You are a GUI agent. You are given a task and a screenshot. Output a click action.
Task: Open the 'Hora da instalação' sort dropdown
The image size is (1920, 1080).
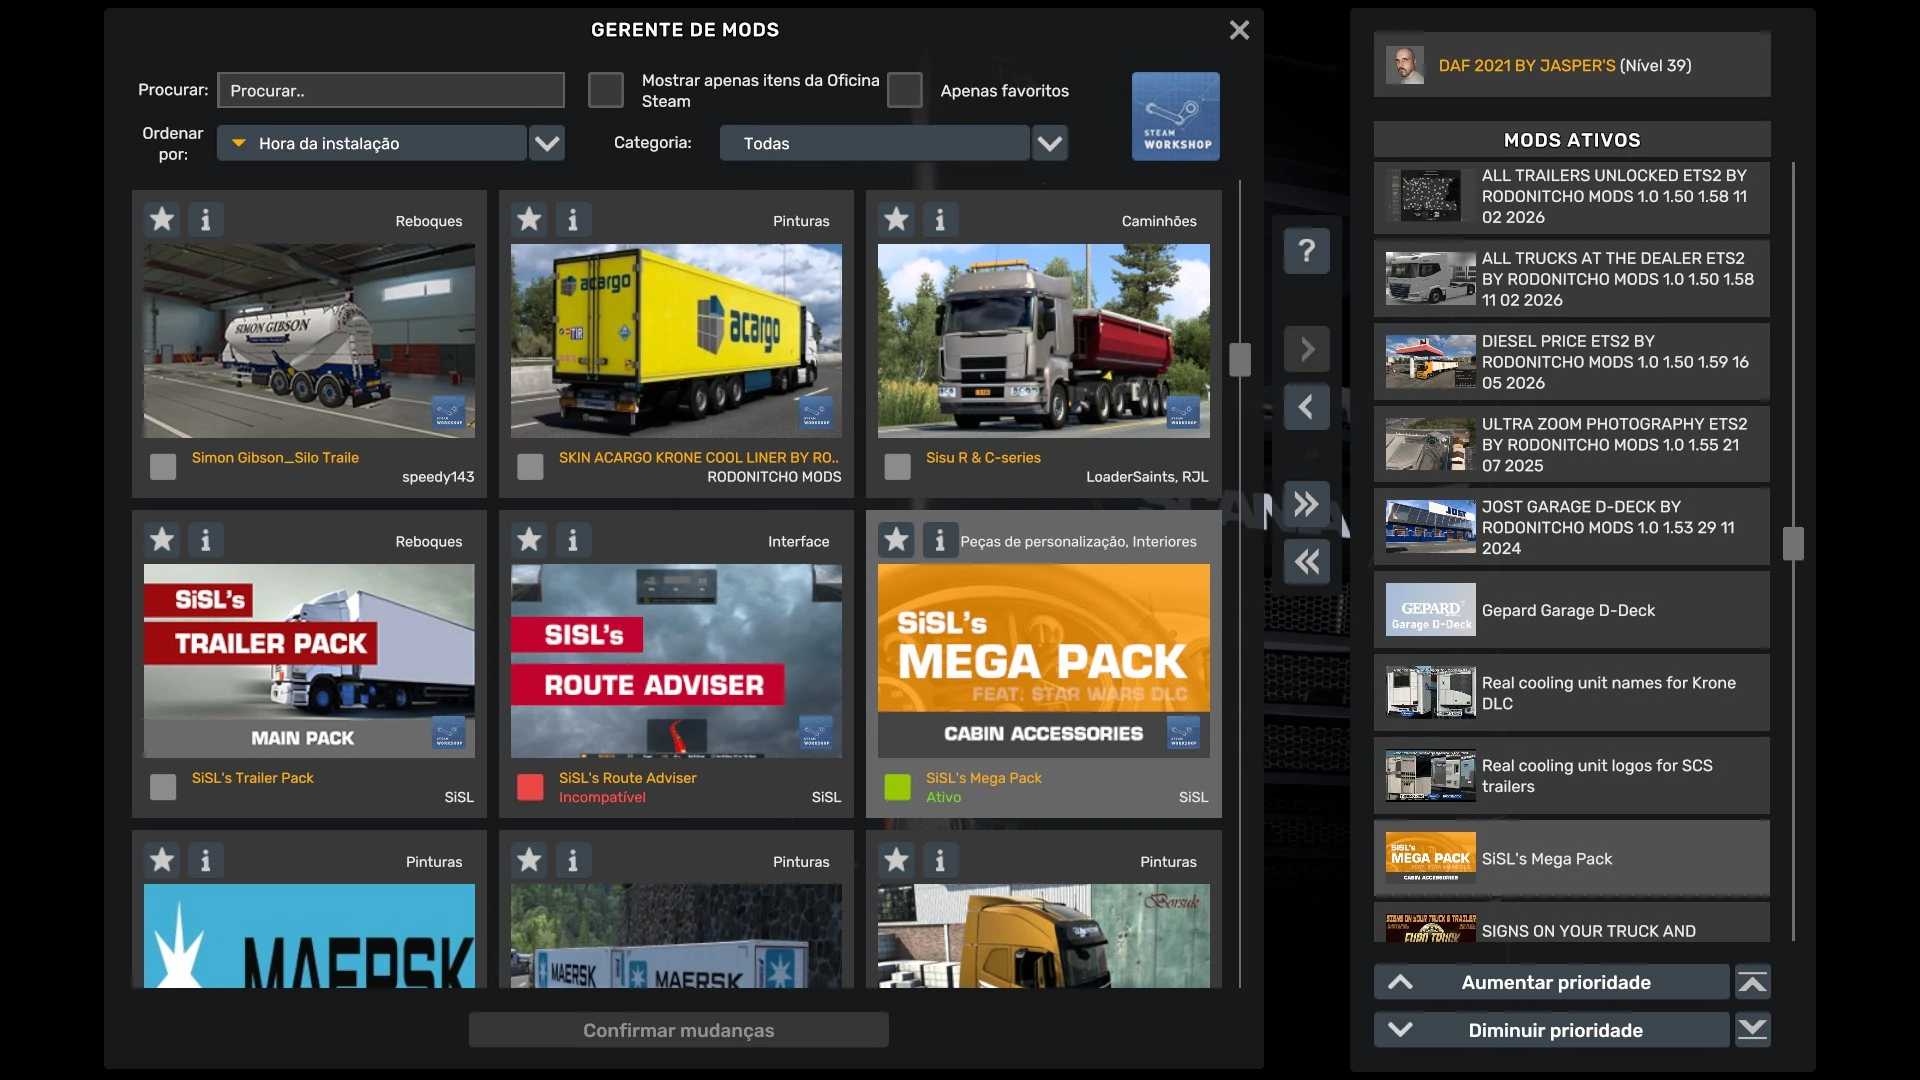coord(372,143)
